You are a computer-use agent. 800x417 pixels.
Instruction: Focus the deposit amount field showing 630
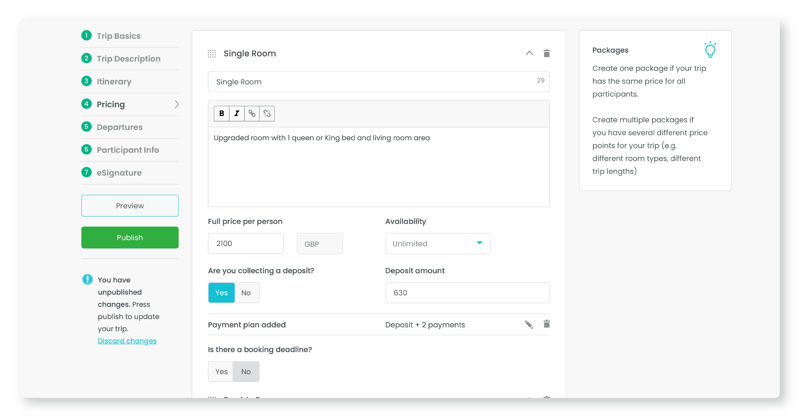pyautogui.click(x=467, y=292)
